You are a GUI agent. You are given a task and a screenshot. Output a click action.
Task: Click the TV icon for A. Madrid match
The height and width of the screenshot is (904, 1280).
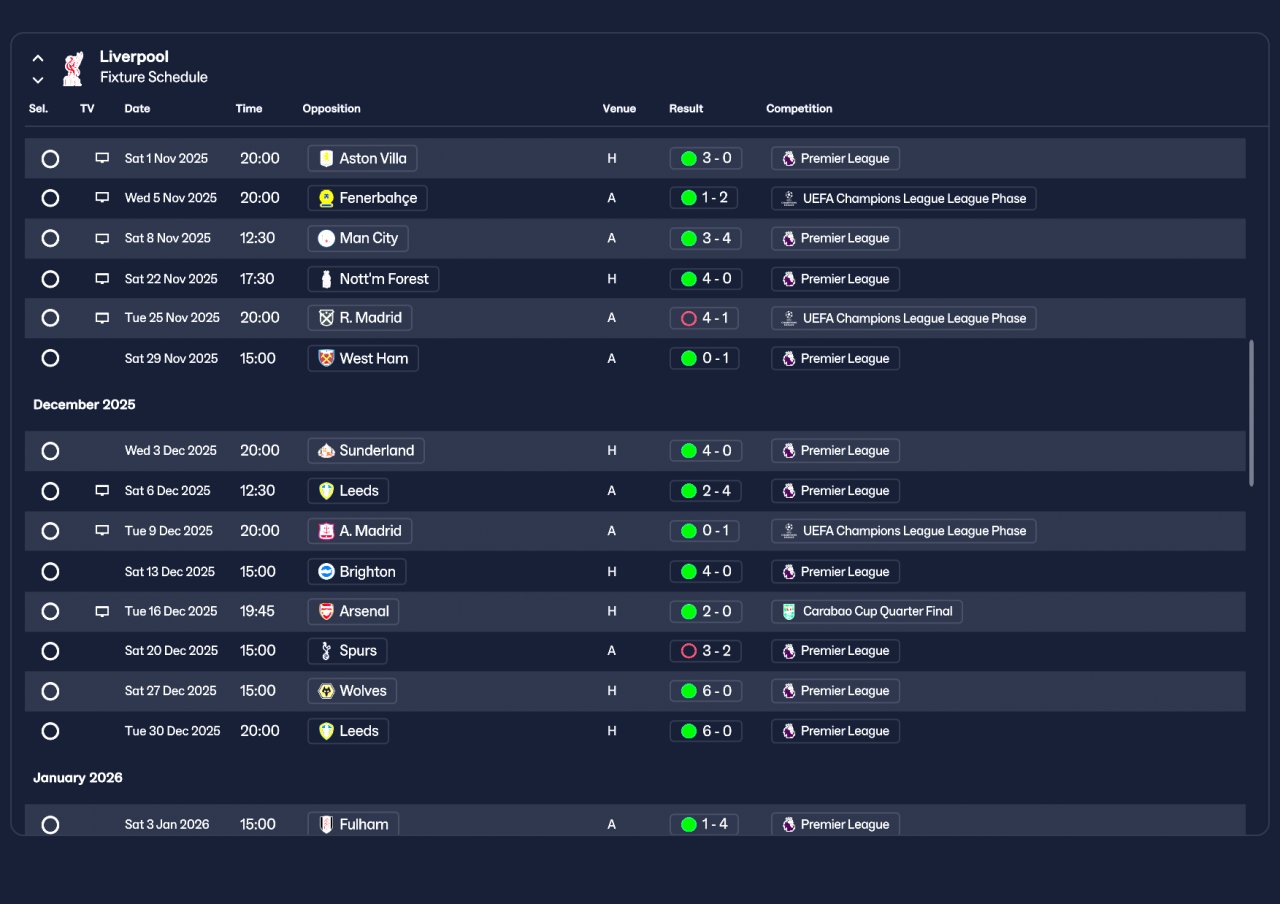coord(102,531)
